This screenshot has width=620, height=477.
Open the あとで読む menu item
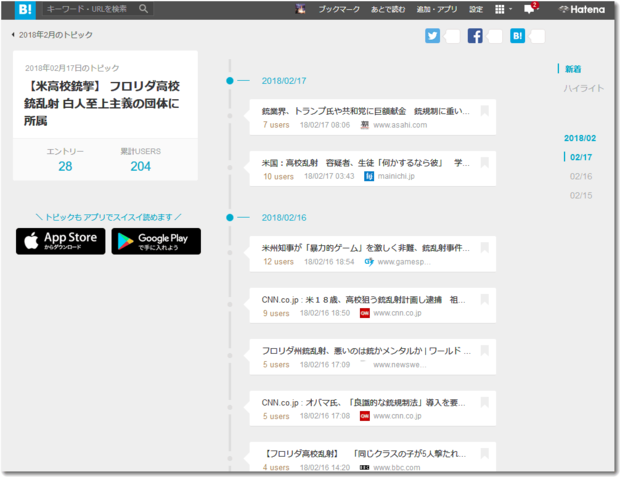pos(388,9)
